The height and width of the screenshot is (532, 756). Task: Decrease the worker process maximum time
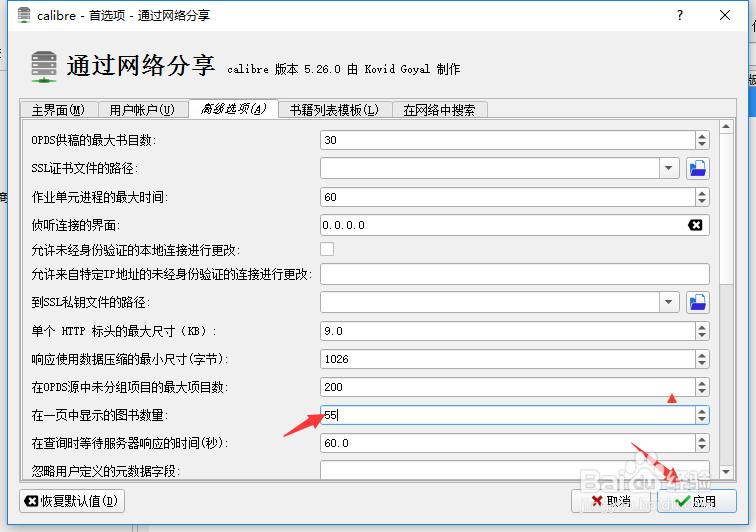coord(702,201)
